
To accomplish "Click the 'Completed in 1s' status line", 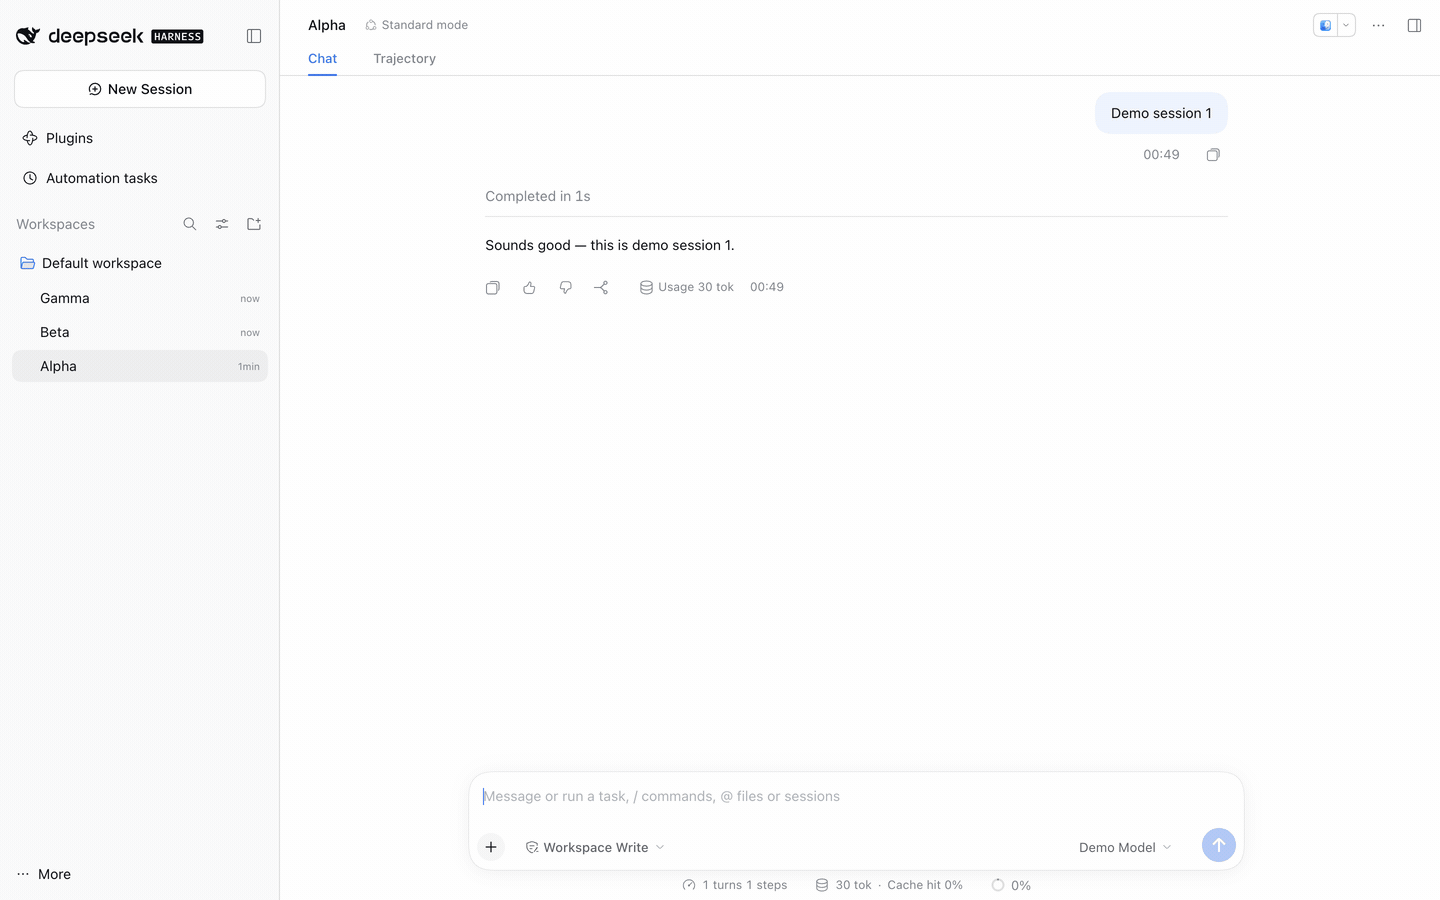I will pos(538,196).
